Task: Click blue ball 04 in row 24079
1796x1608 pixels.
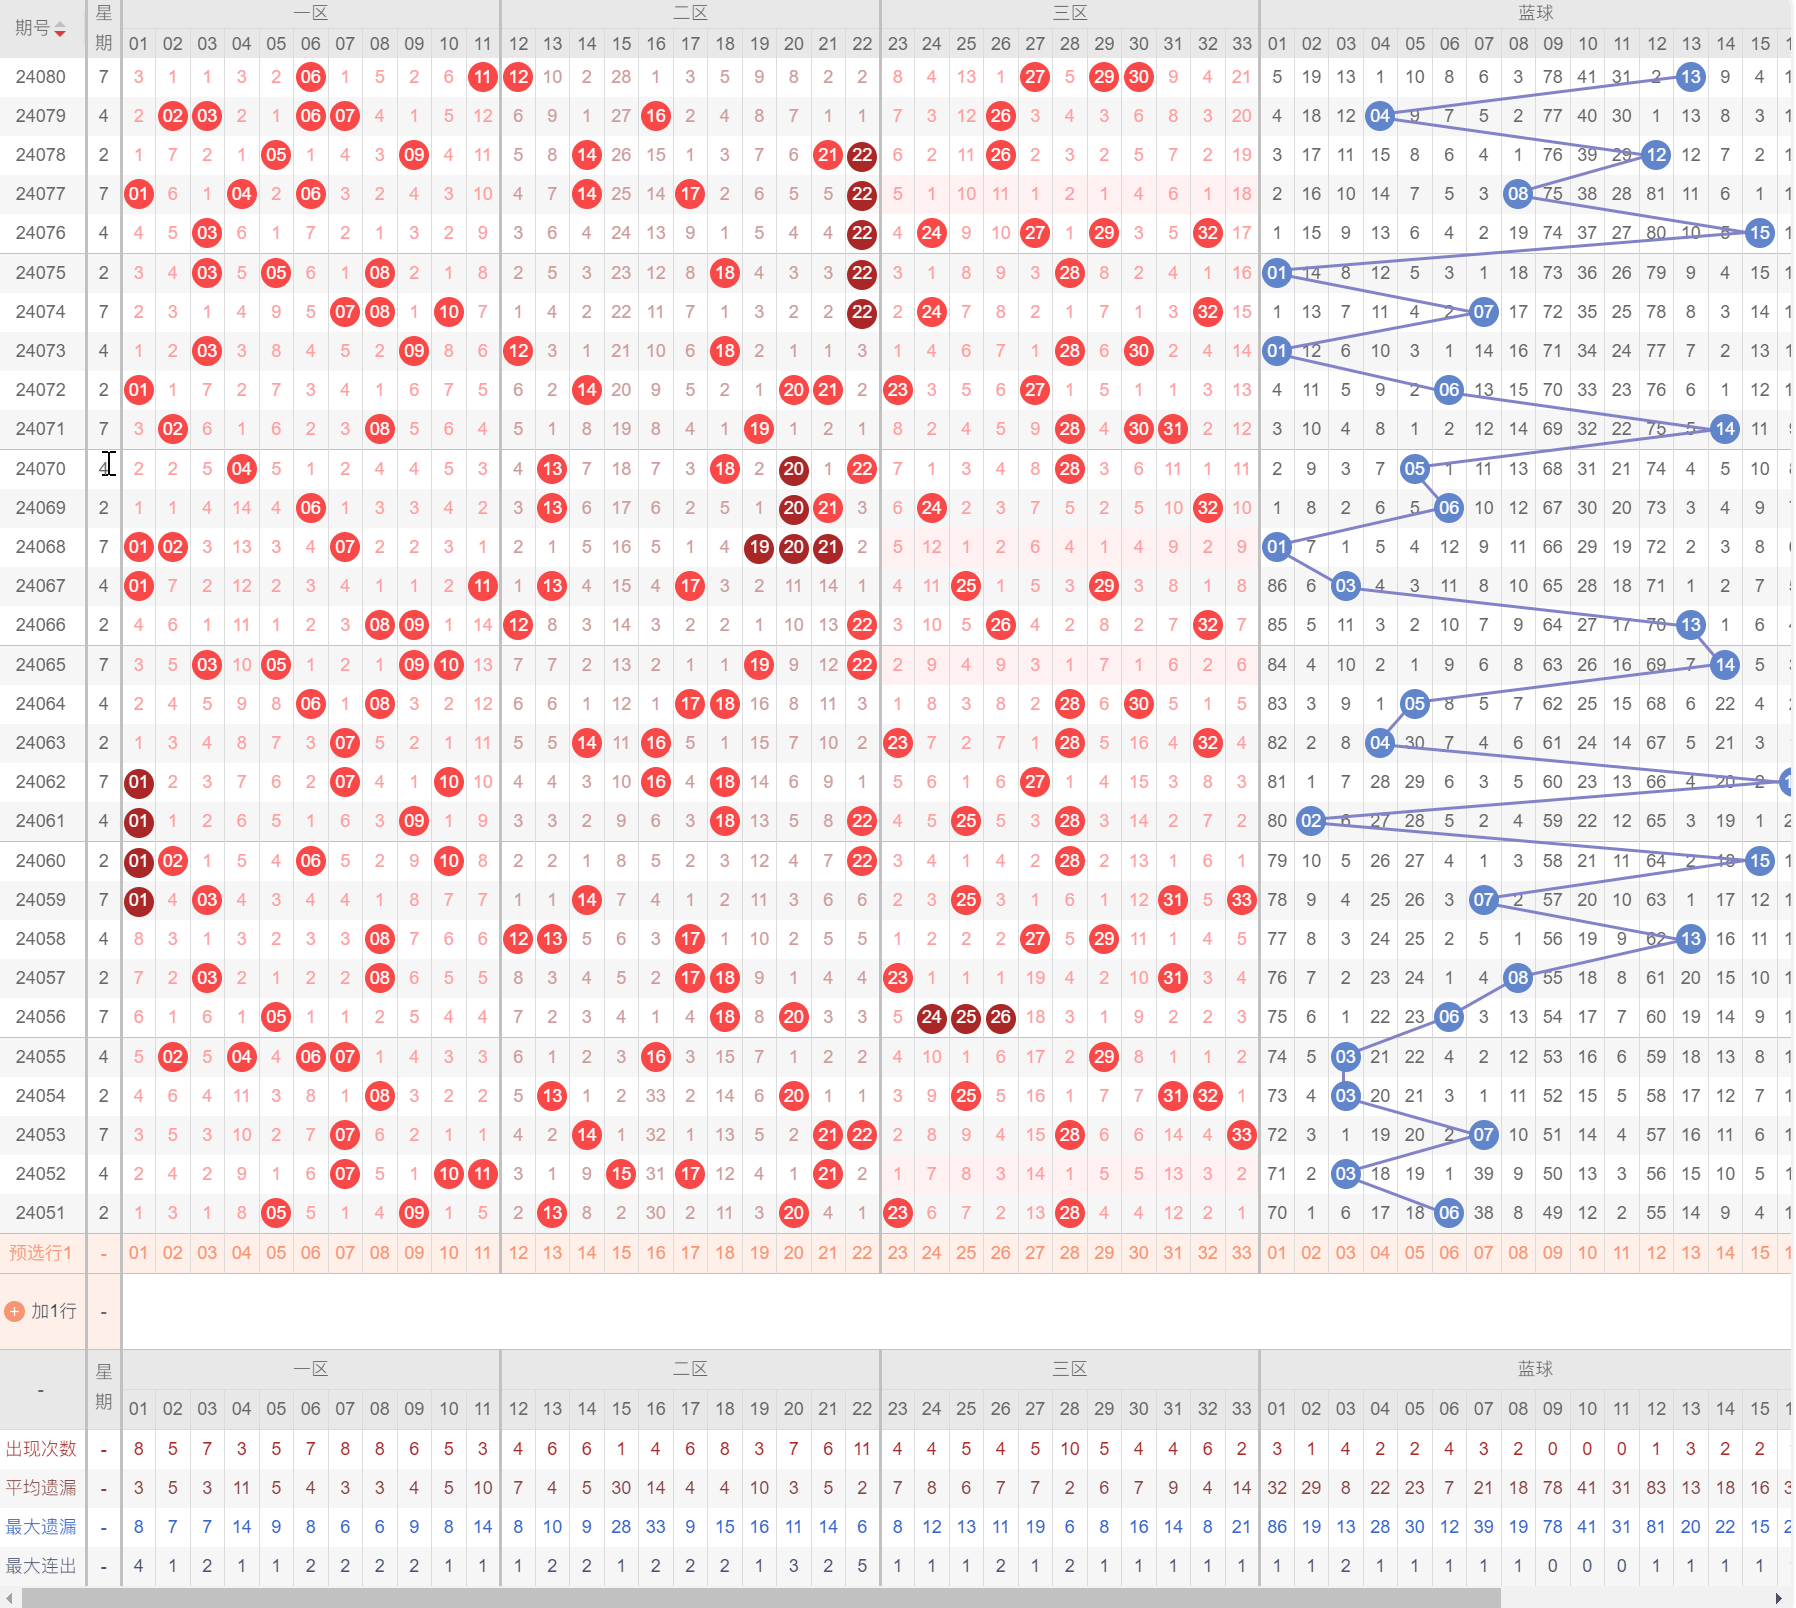Action: coord(1380,116)
